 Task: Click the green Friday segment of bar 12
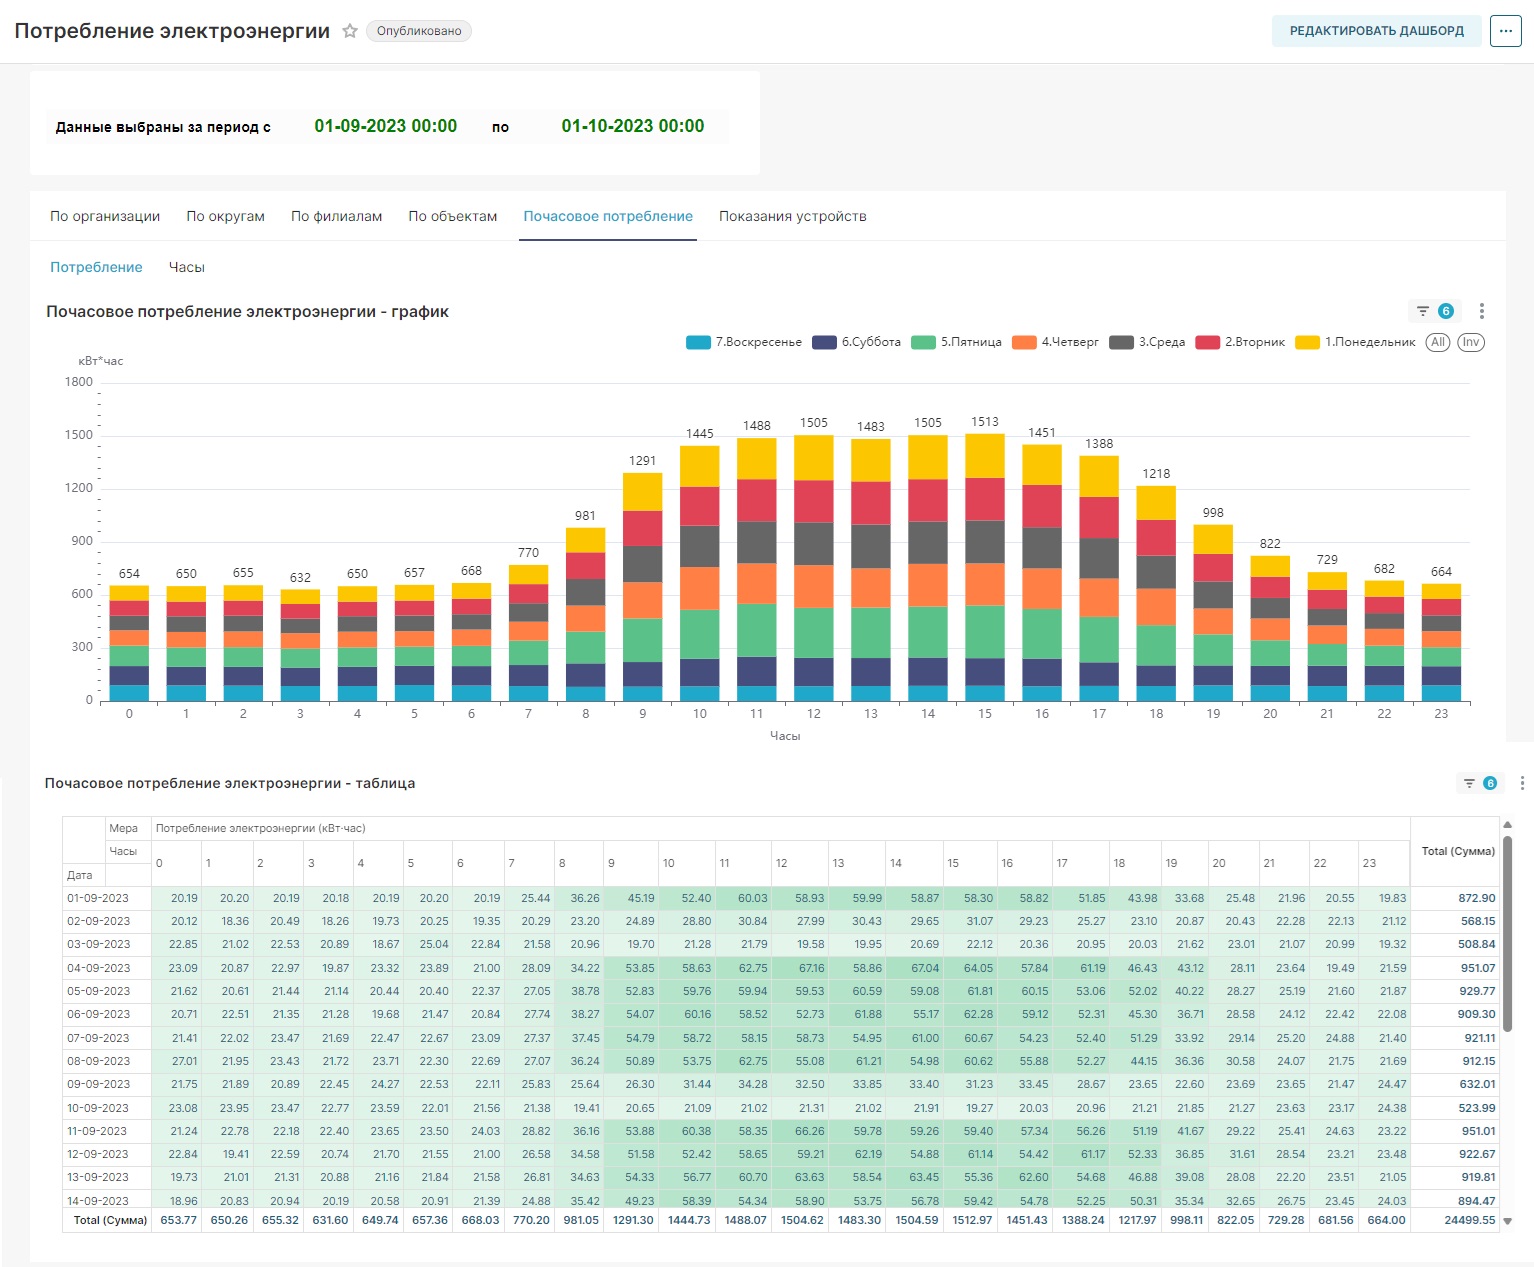813,632
